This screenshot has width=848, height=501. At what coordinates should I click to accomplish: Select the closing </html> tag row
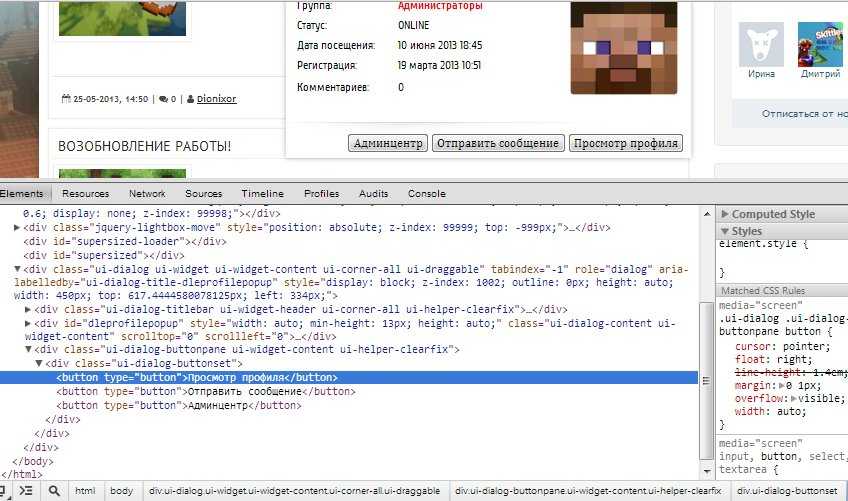point(22,474)
